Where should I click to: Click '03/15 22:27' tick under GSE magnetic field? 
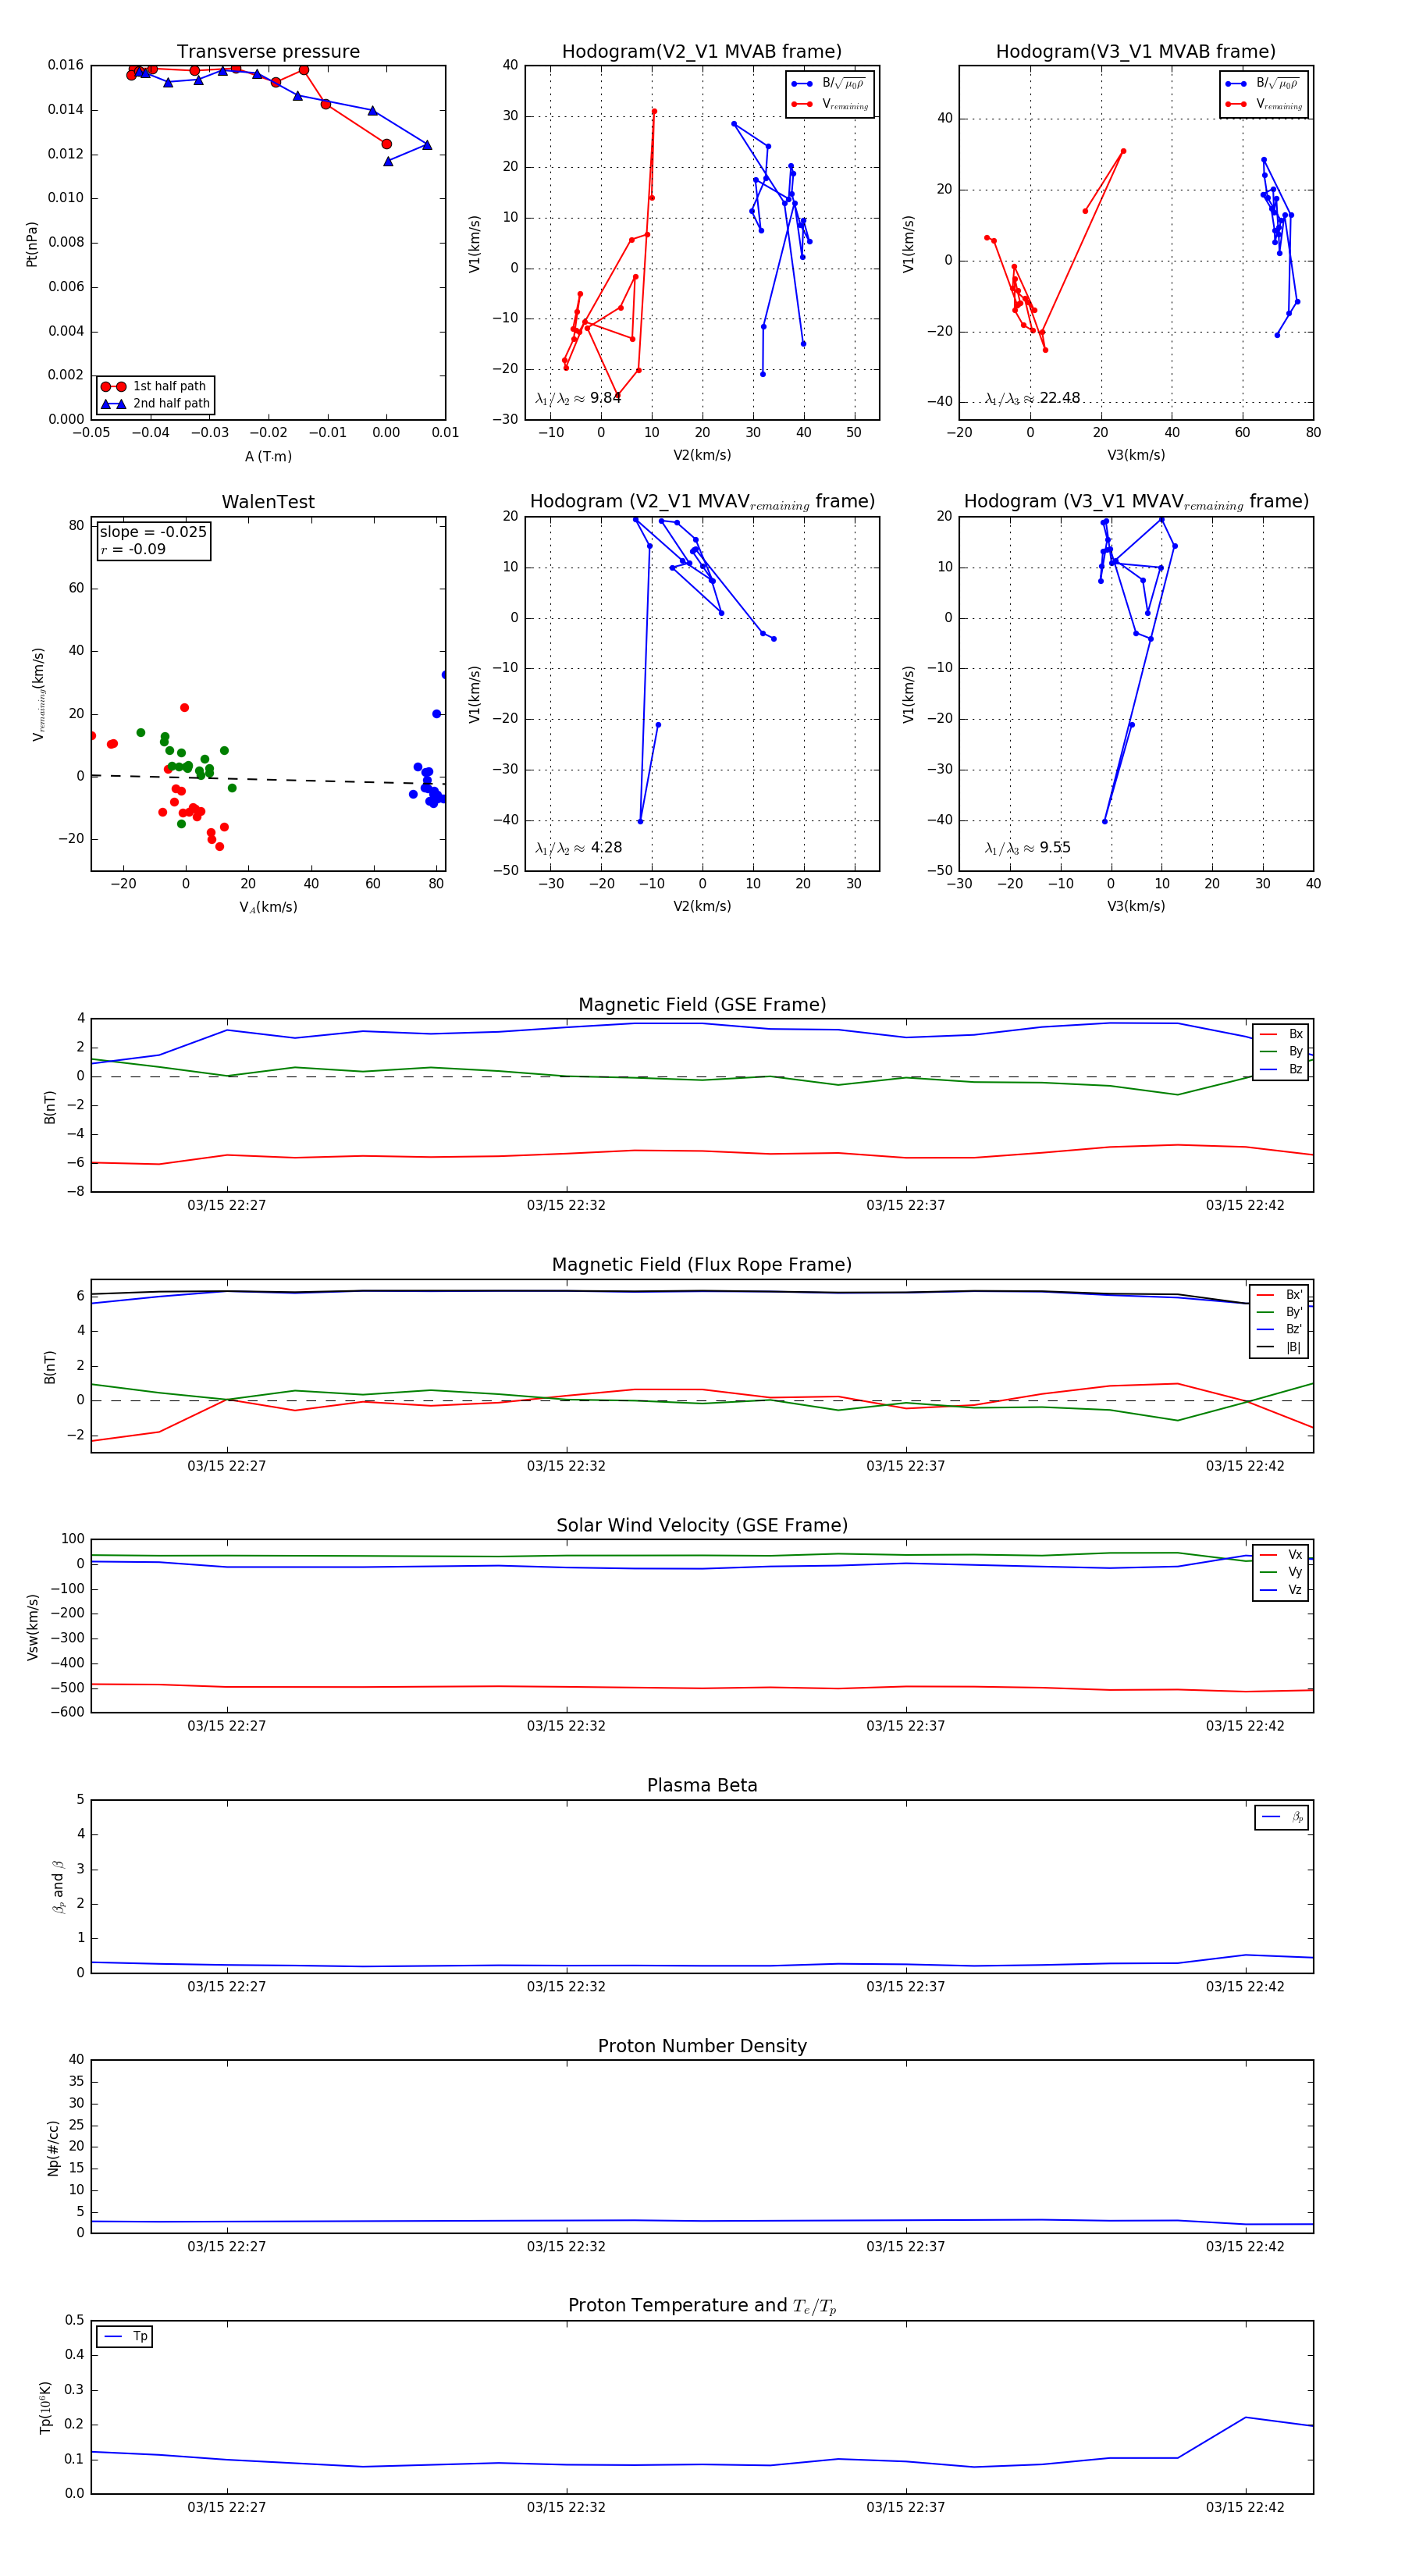click(227, 1205)
